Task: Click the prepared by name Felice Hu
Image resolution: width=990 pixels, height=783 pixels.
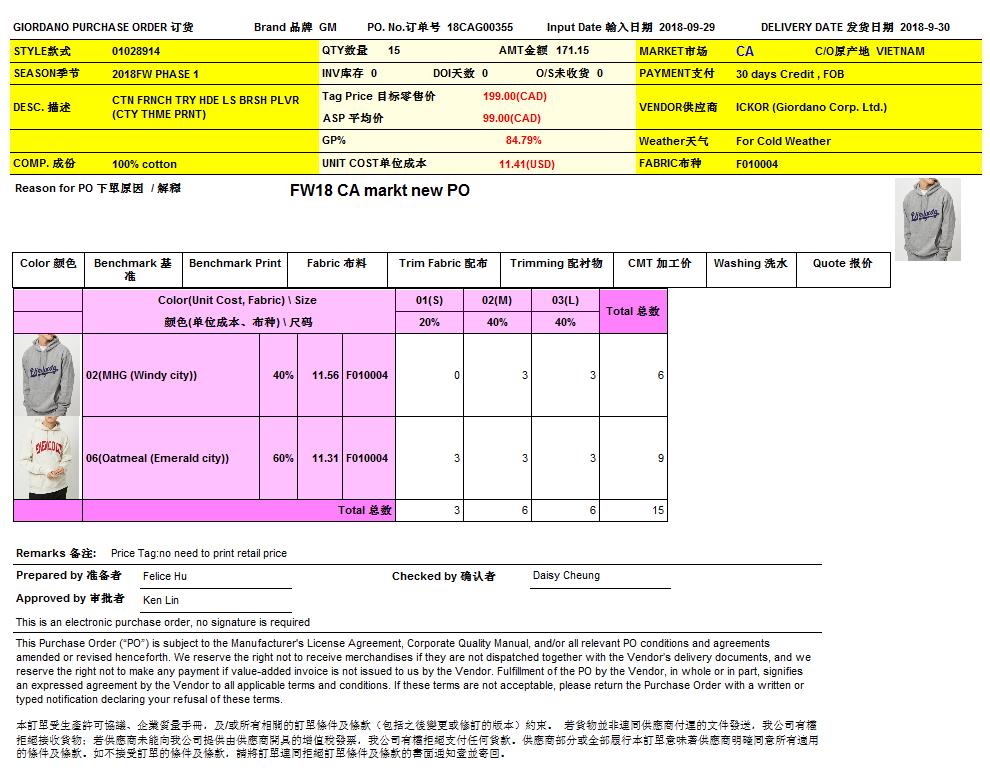Action: [x=165, y=577]
